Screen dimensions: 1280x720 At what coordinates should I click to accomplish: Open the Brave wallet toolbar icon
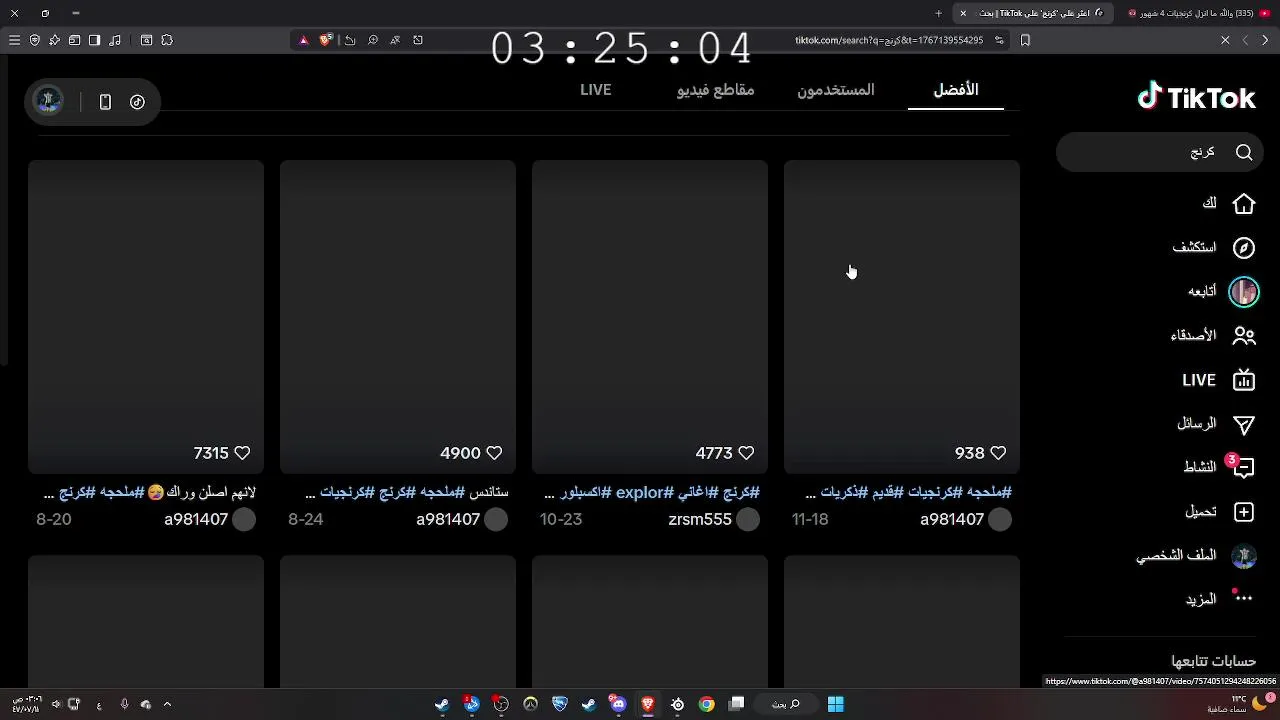click(x=75, y=40)
